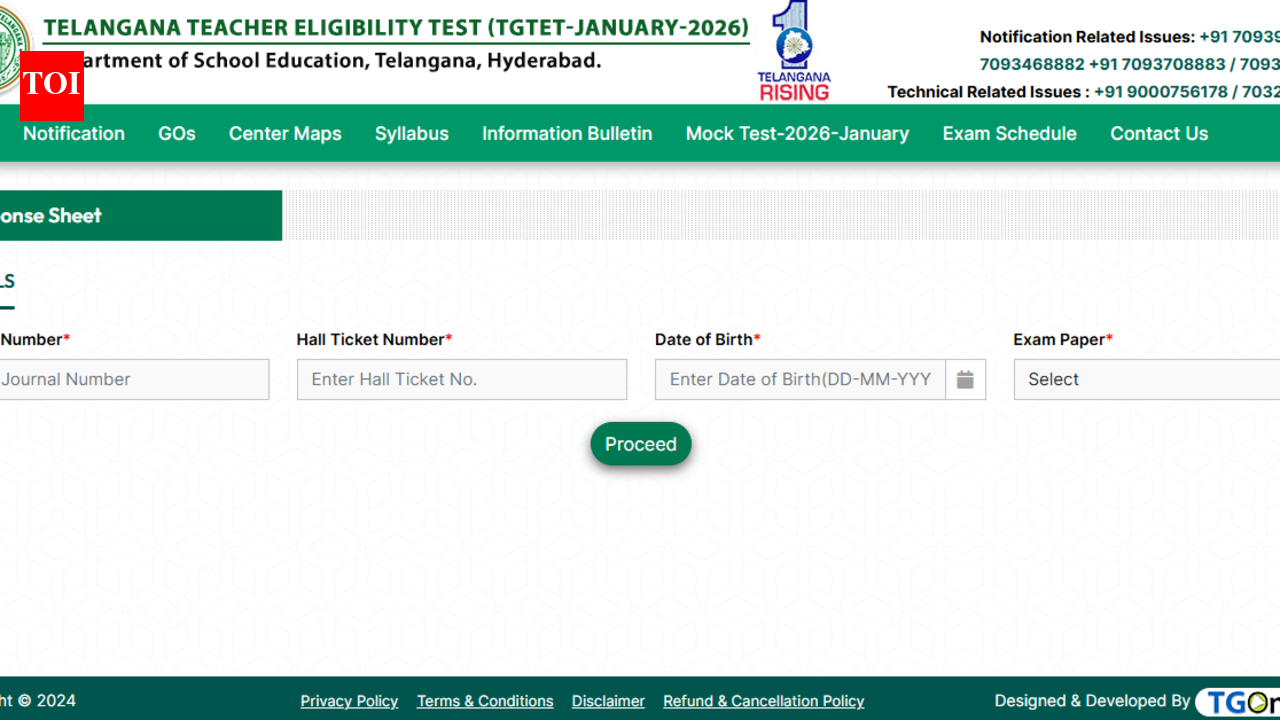Go to Mock Test-2026-January

797,133
